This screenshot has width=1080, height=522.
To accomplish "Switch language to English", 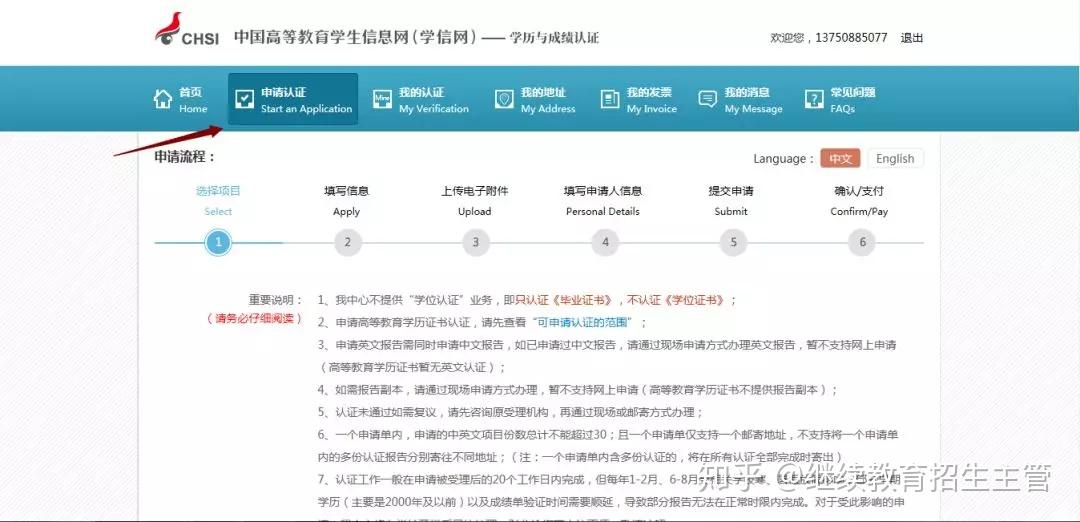I will click(x=895, y=158).
